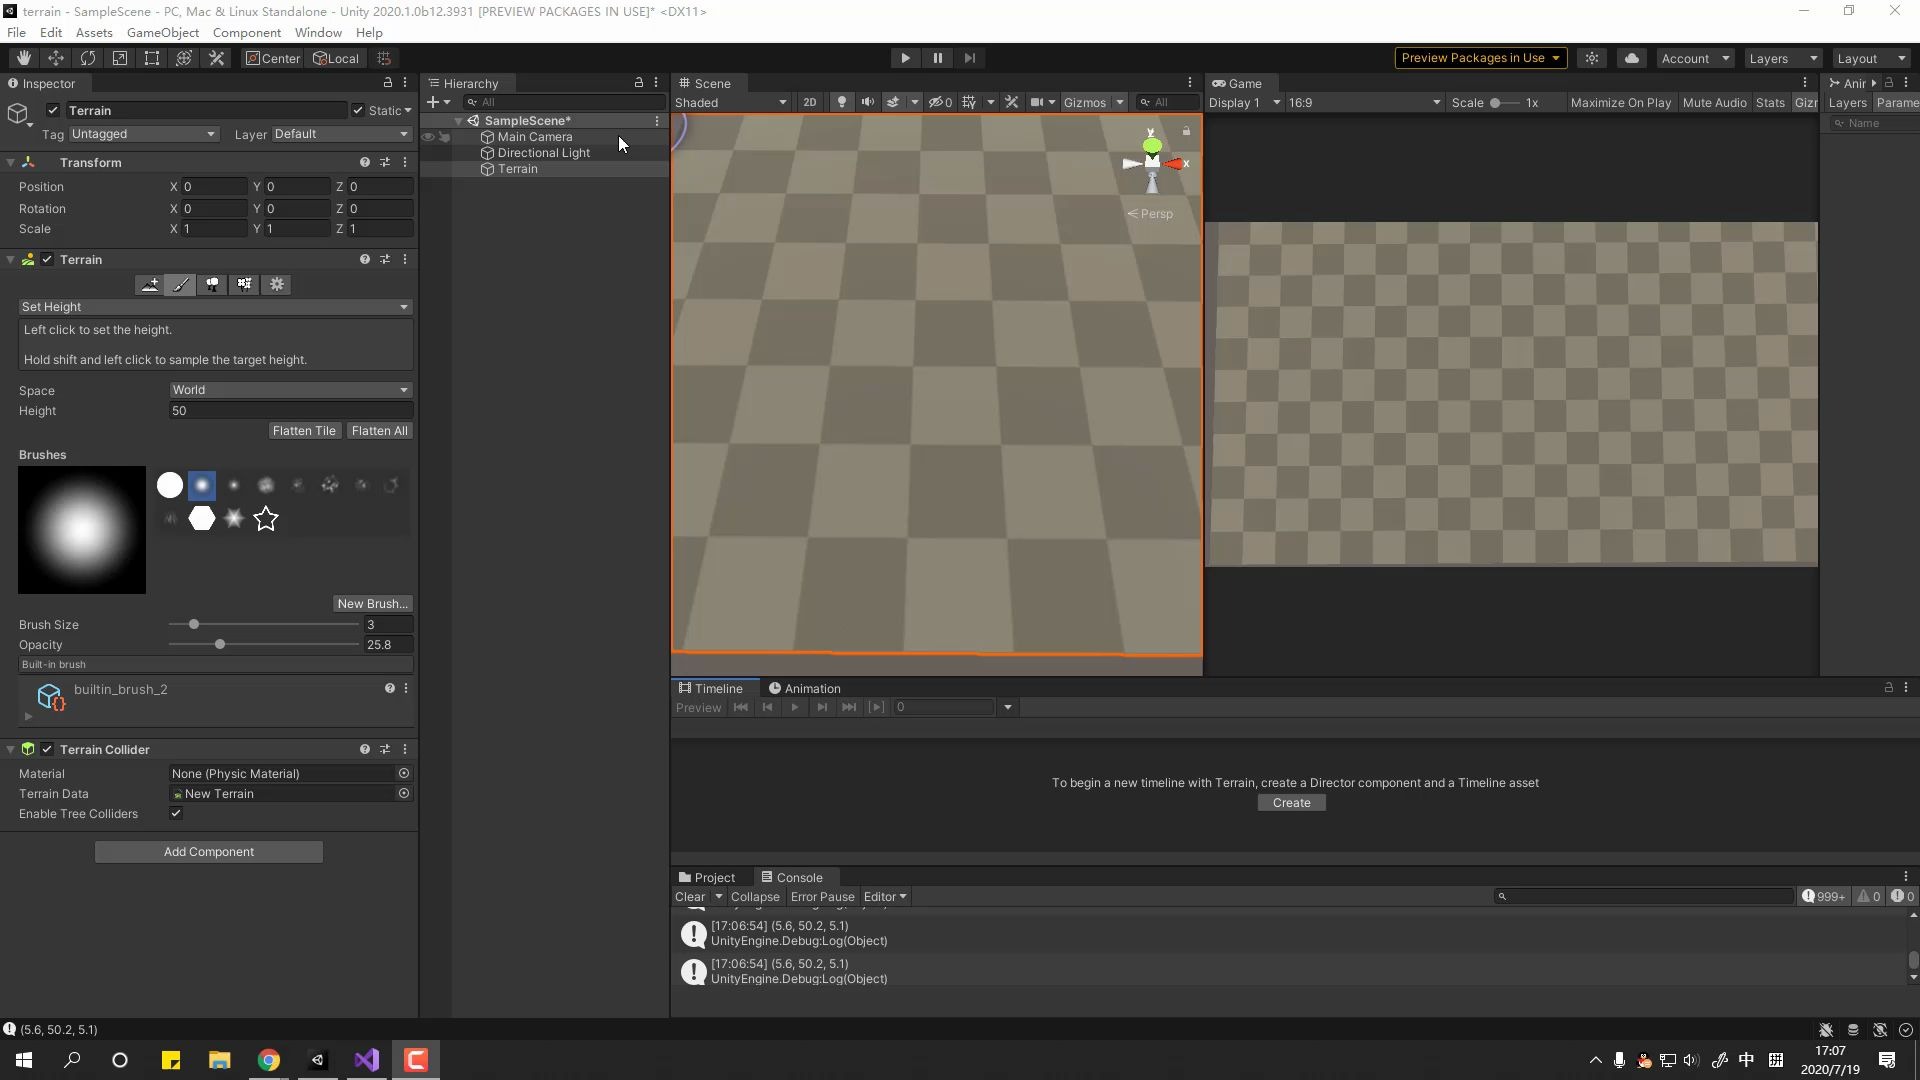Click the Flatten All button

point(379,431)
